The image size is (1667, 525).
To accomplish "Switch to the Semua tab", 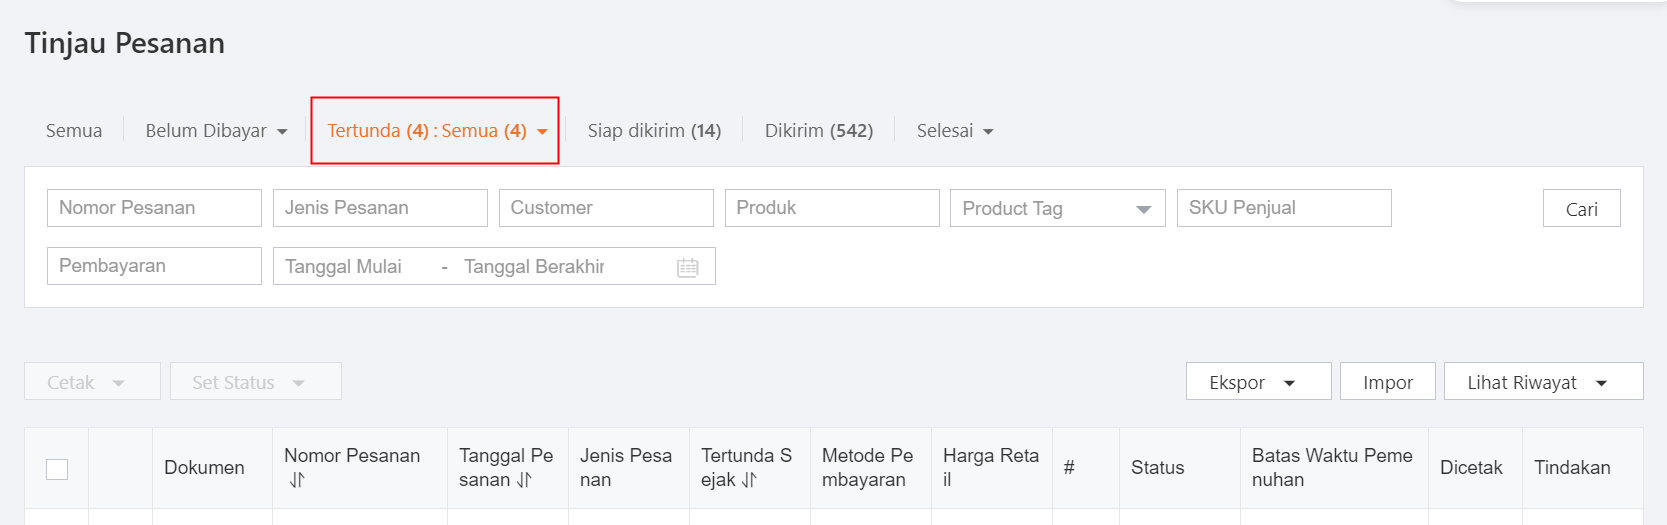I will click(x=74, y=131).
